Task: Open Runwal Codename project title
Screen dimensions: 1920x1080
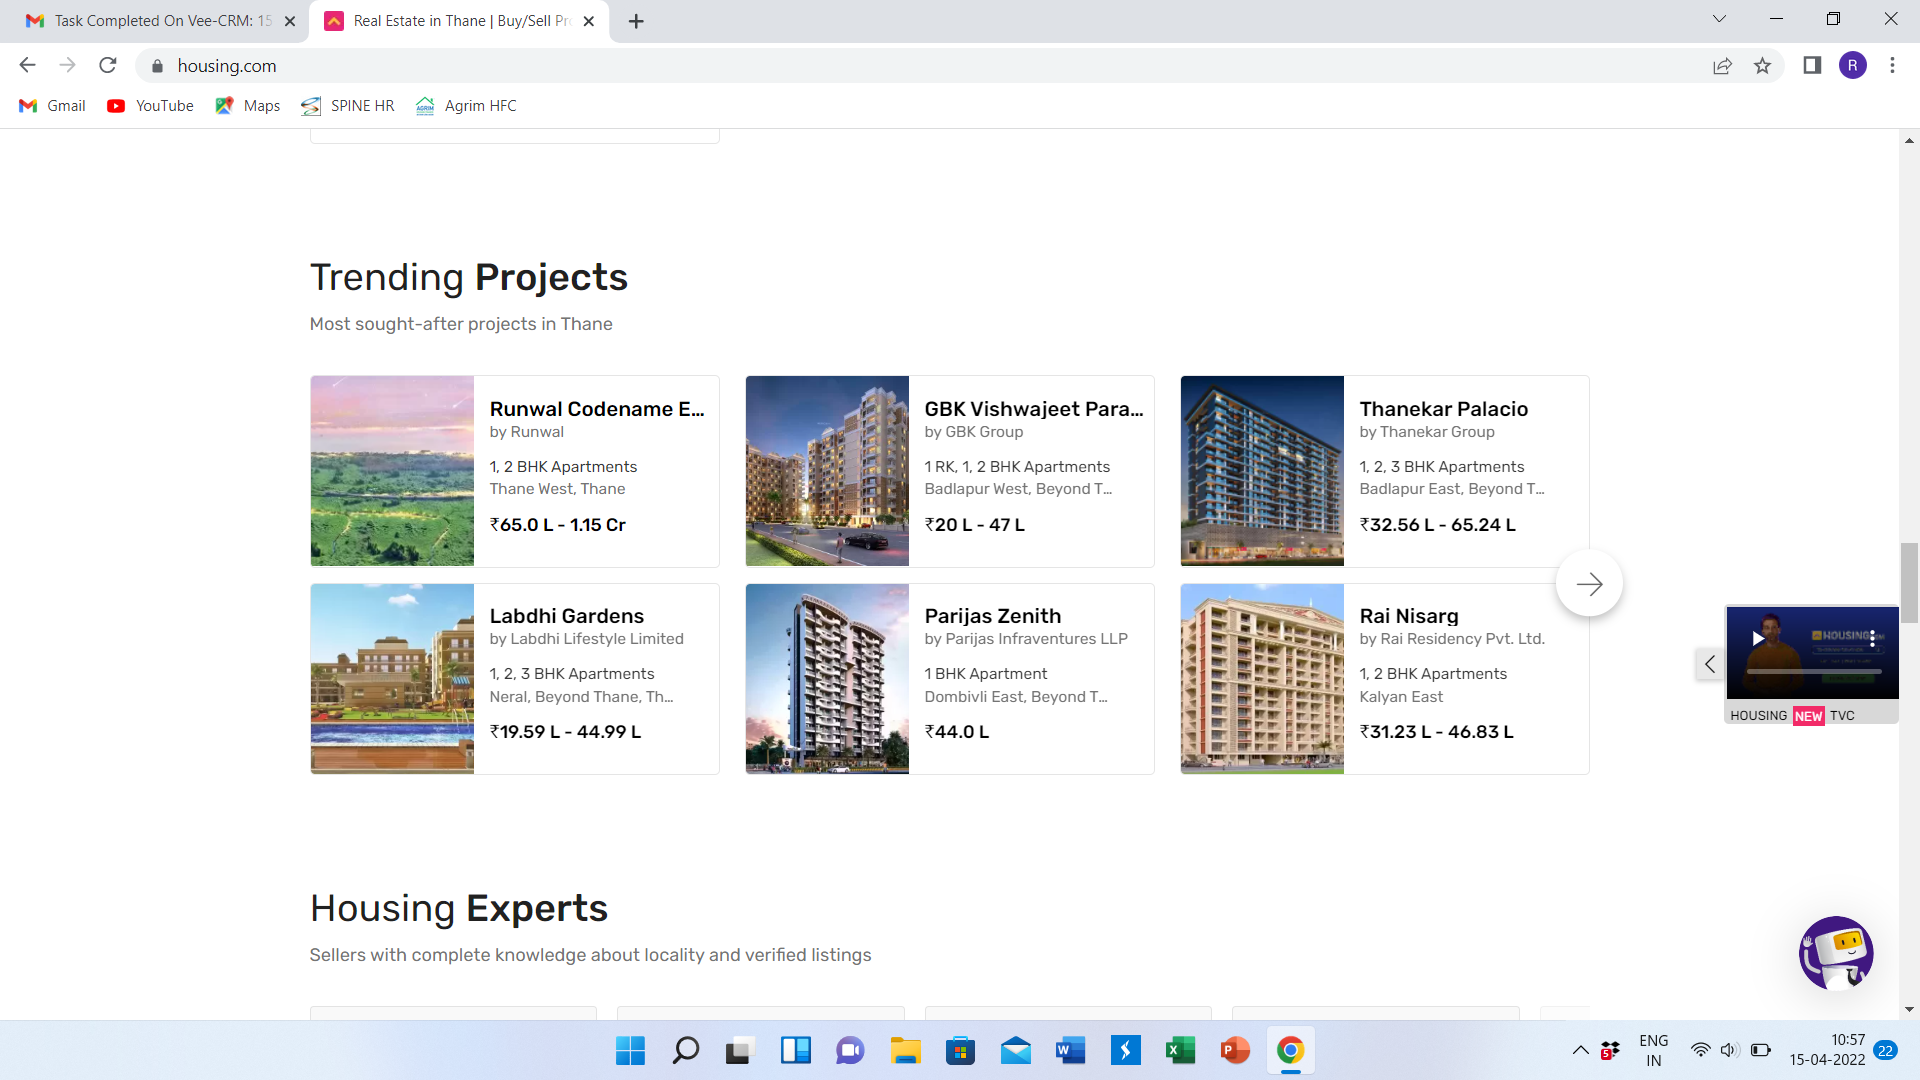Action: 597,409
